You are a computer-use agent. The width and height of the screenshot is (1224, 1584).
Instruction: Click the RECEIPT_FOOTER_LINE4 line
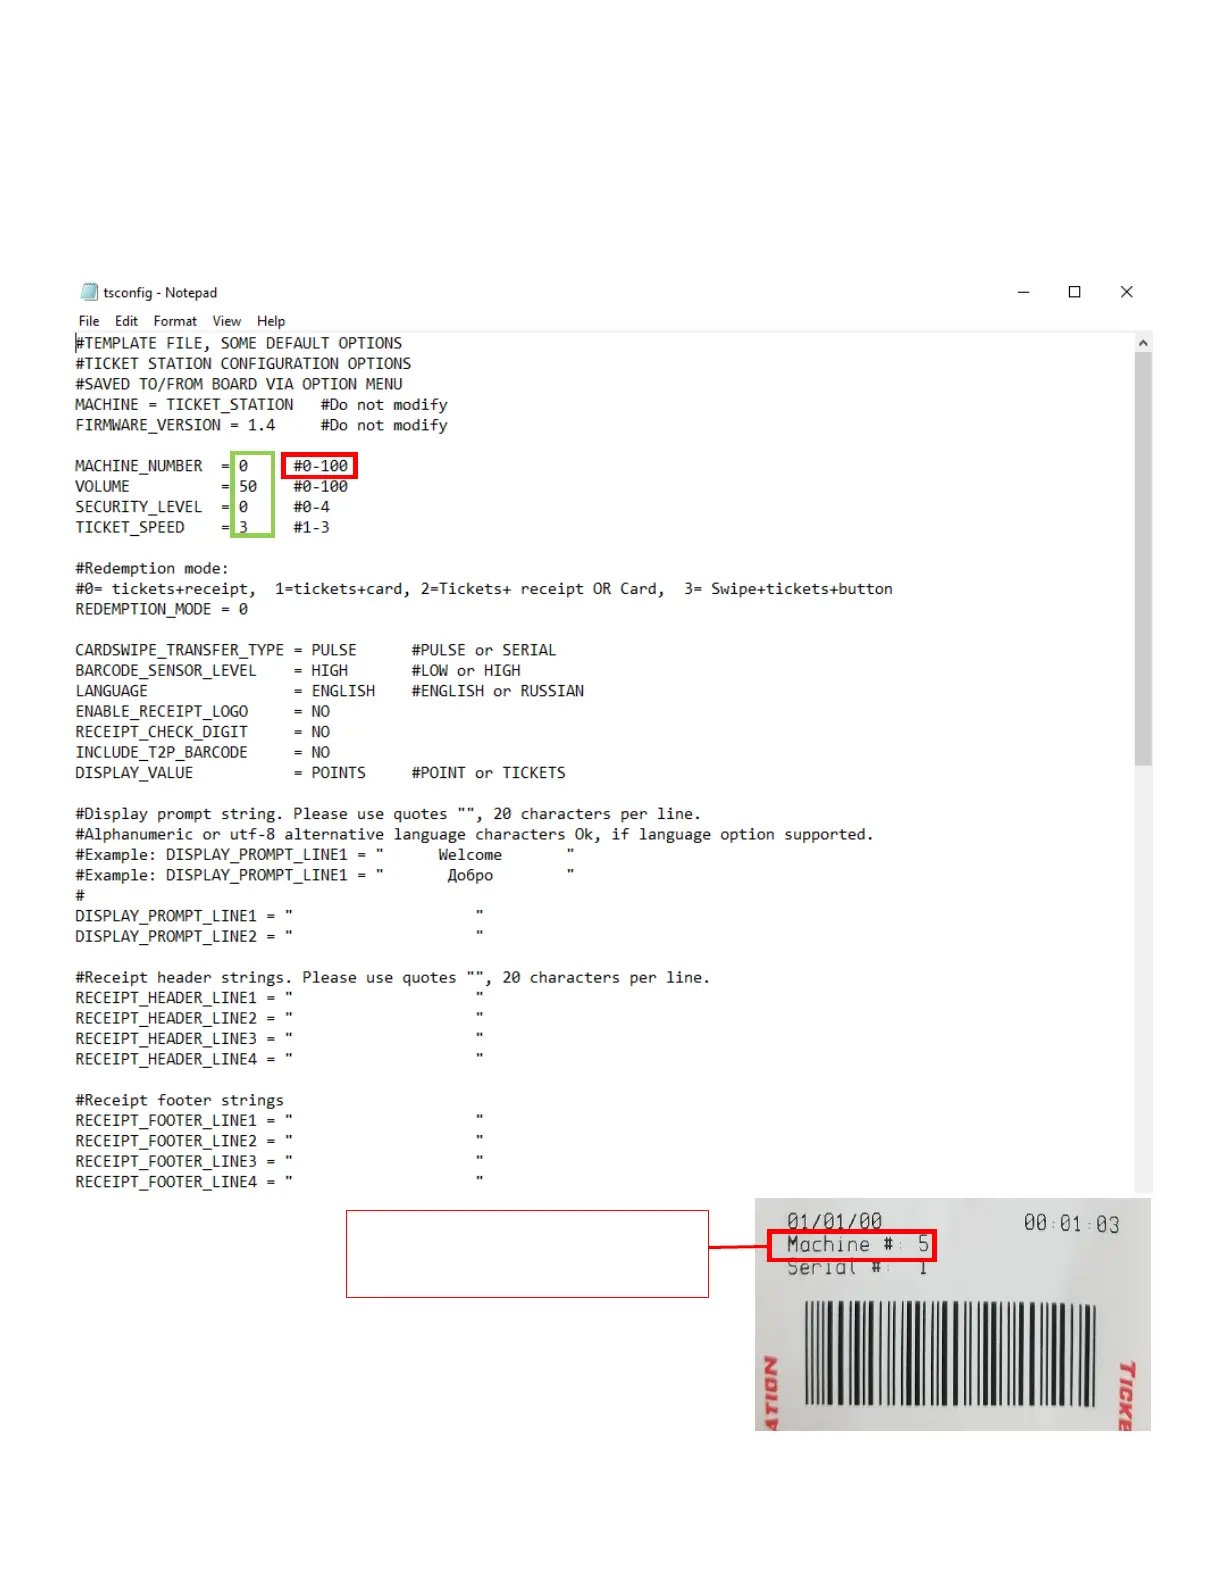tap(280, 1182)
